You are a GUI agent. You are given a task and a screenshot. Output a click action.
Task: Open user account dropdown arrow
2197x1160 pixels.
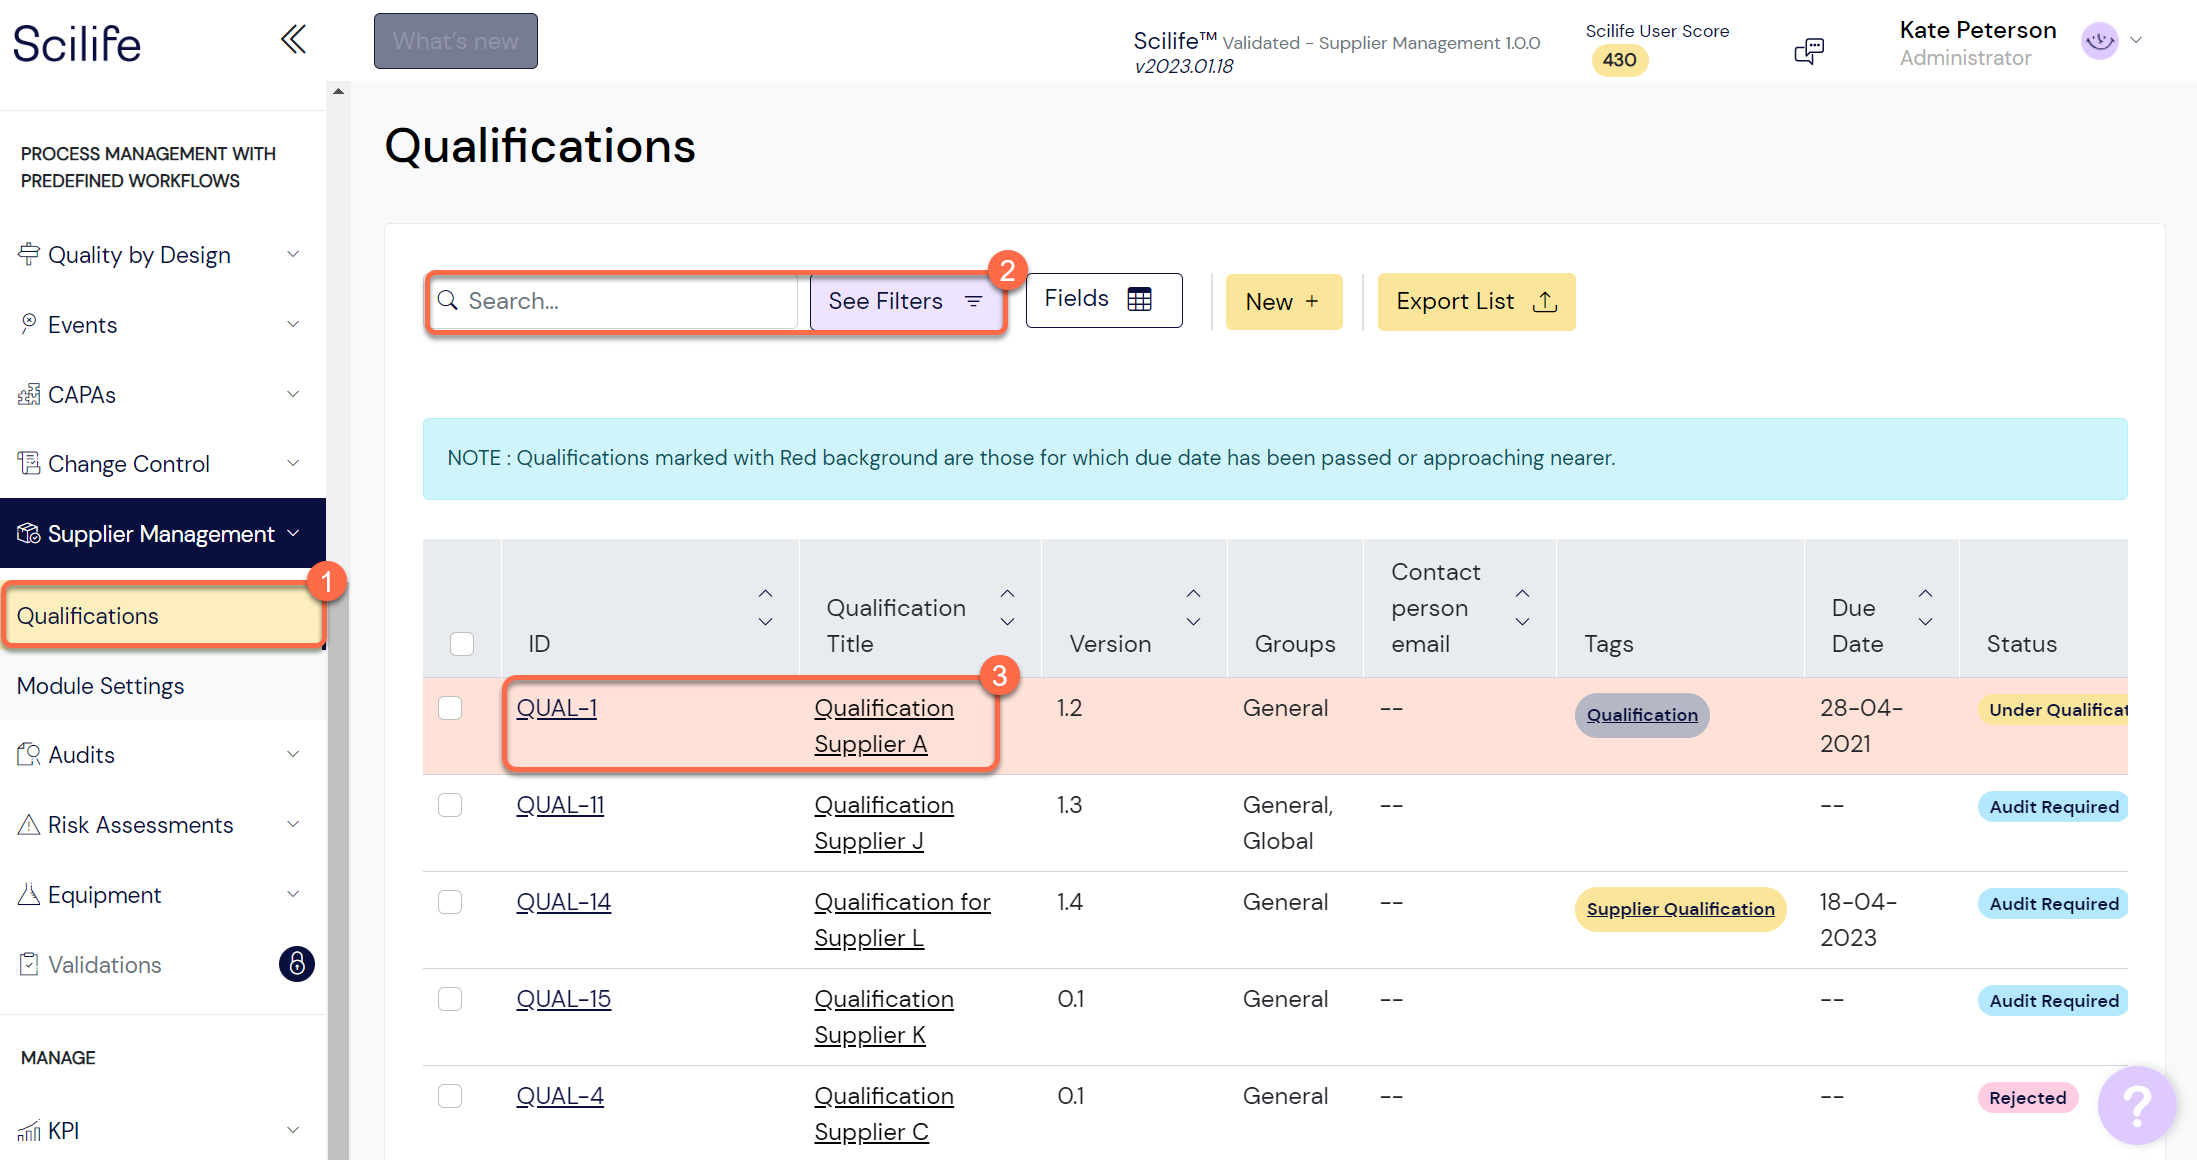coord(2136,41)
